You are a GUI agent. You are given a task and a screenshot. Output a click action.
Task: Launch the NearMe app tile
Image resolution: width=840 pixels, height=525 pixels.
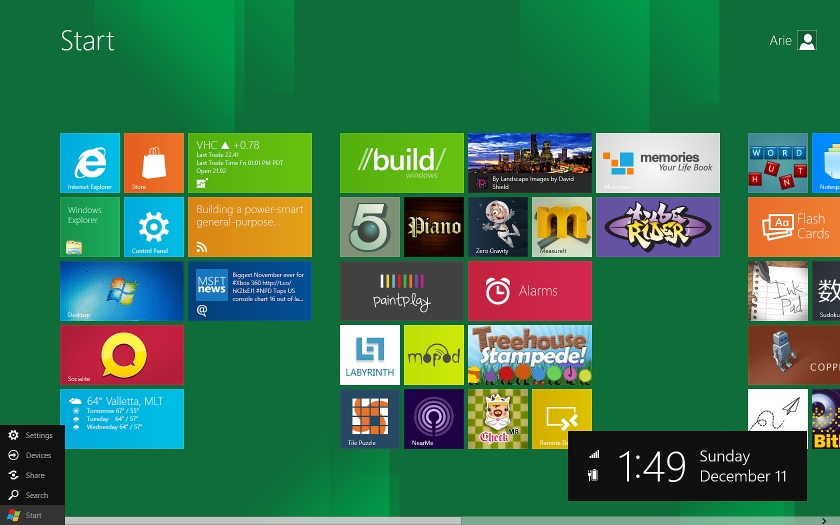coord(434,419)
